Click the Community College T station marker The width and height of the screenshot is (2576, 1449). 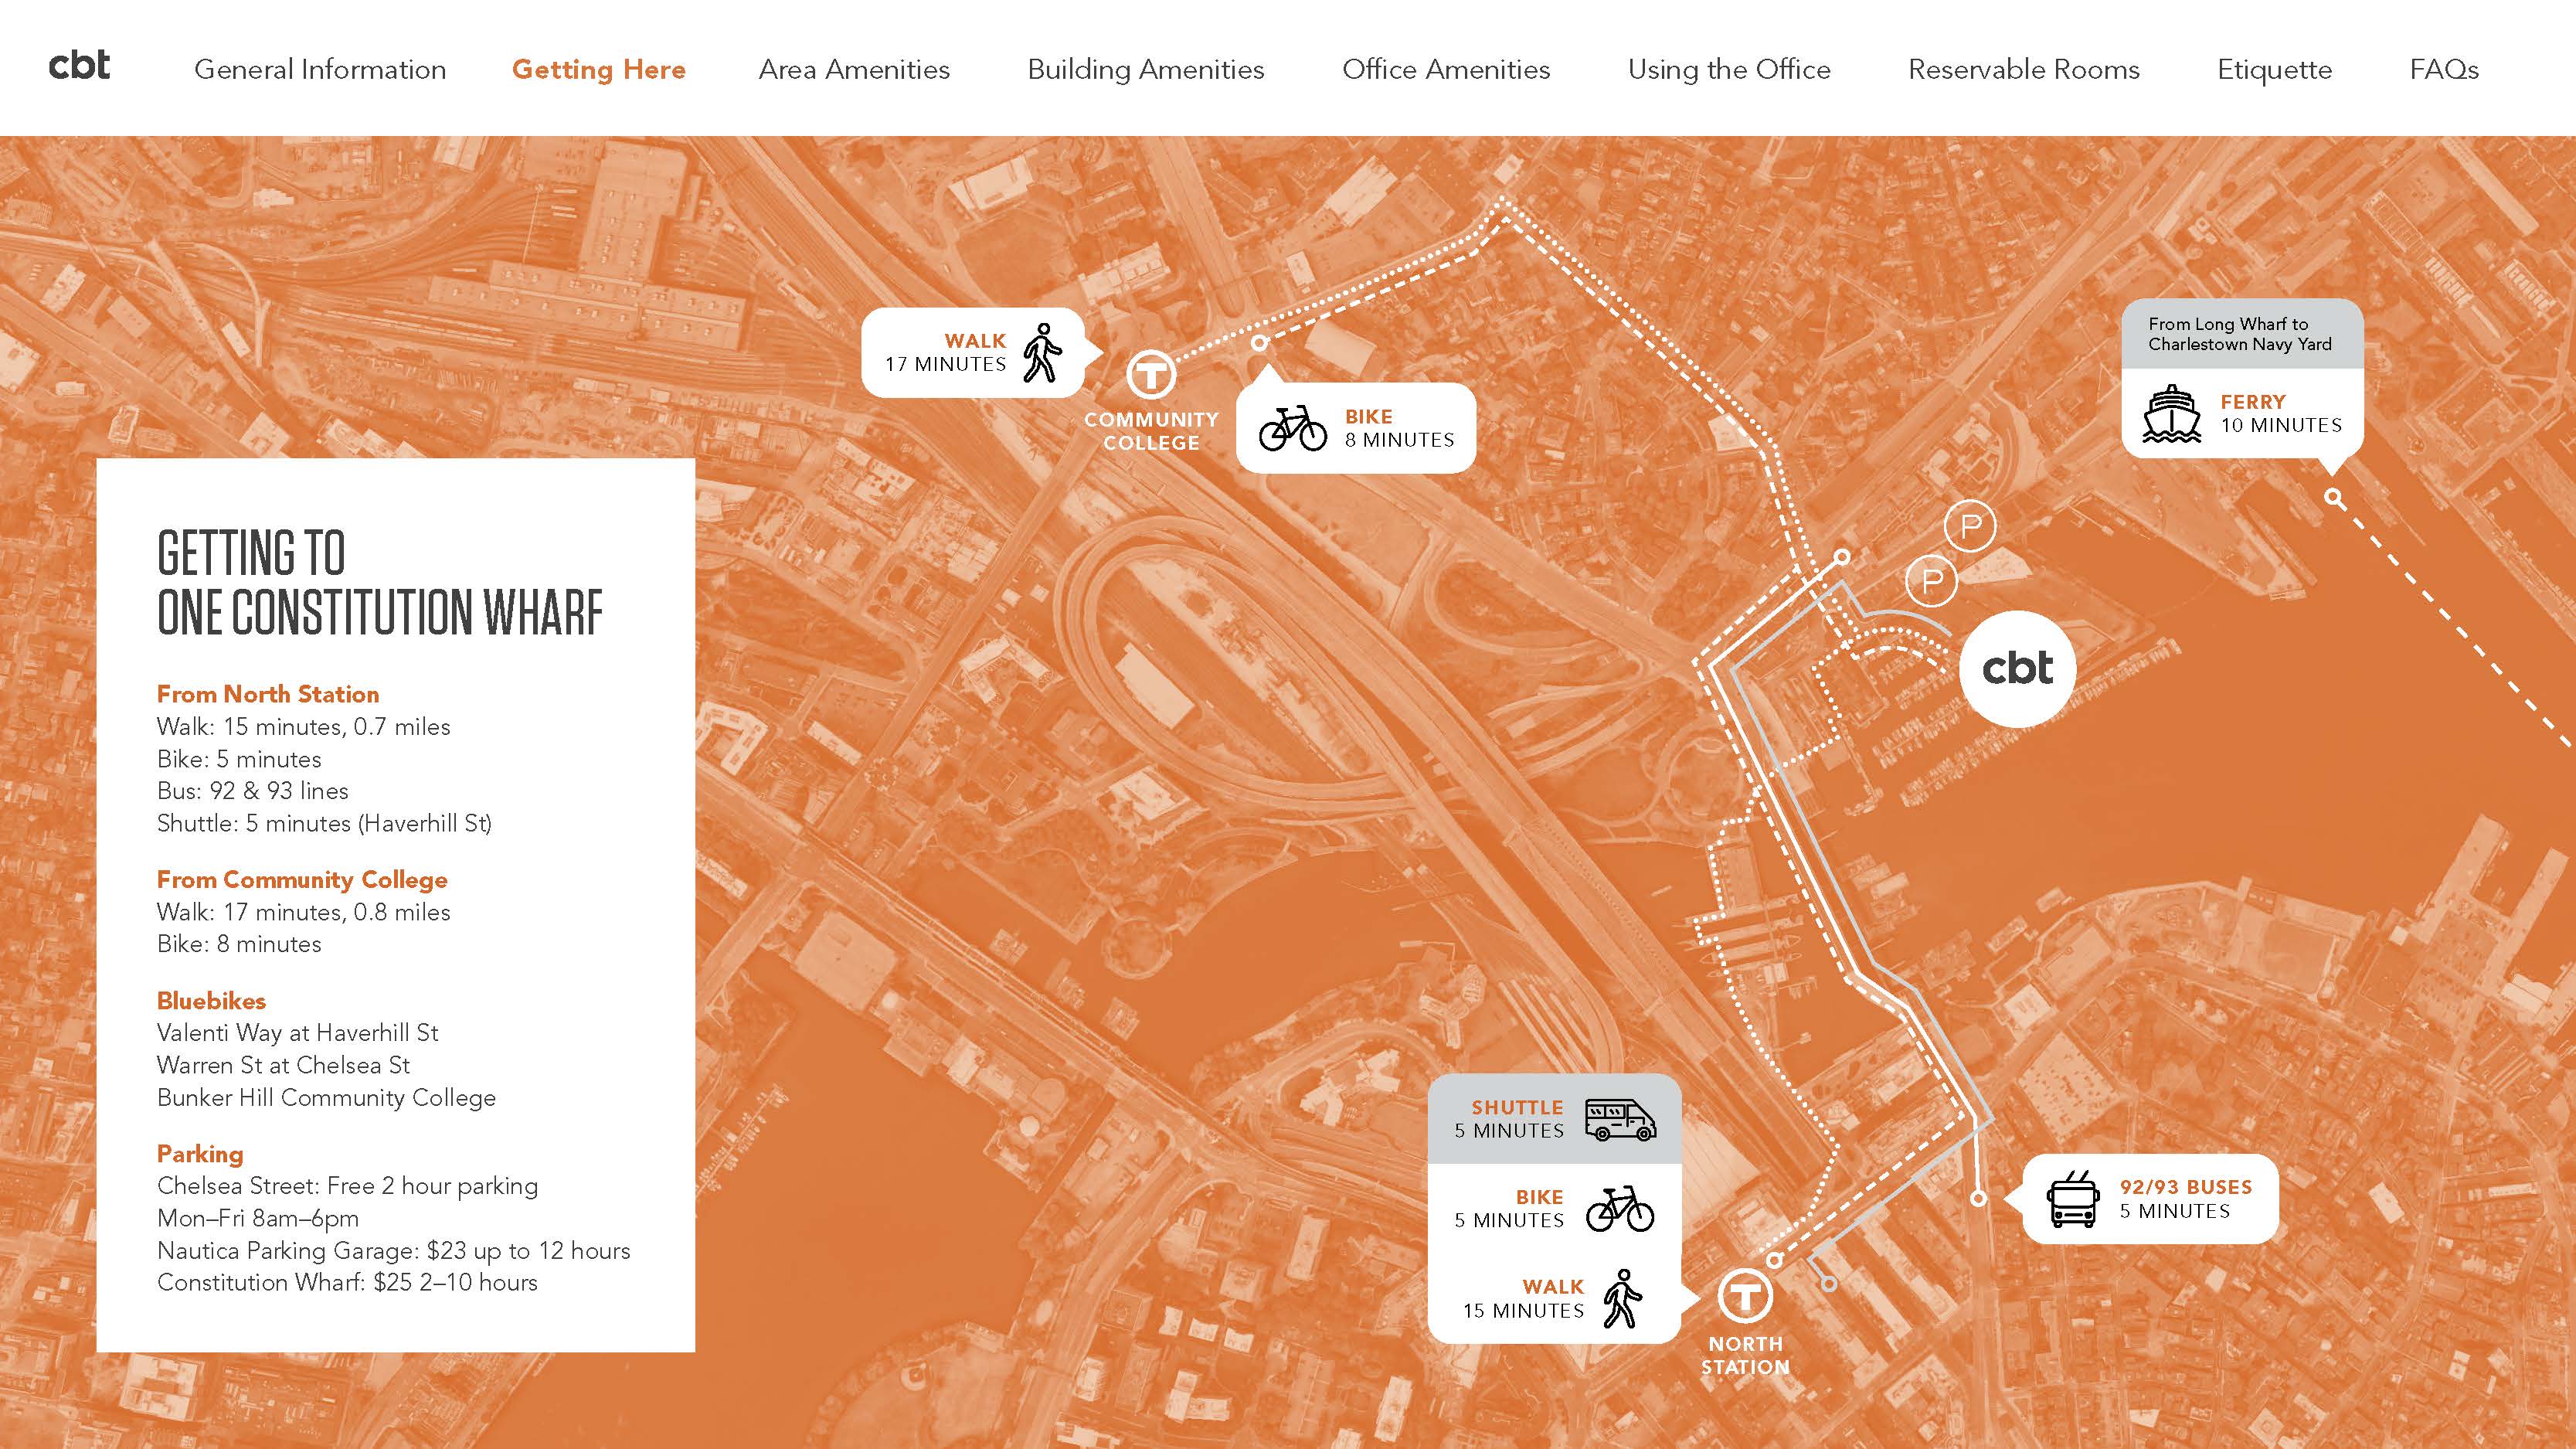1151,376
